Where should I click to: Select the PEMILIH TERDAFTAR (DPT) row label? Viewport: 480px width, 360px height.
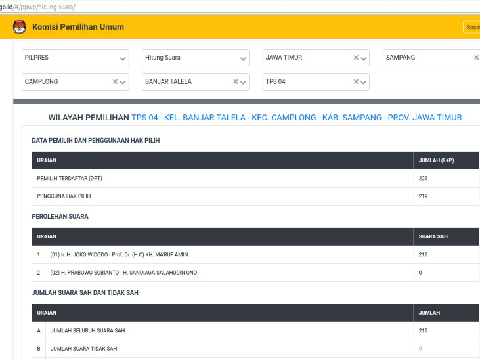pos(69,178)
